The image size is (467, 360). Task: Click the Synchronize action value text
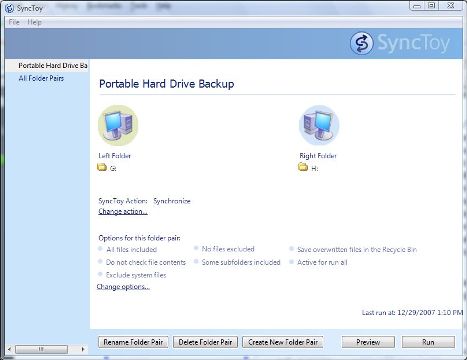pyautogui.click(x=172, y=201)
